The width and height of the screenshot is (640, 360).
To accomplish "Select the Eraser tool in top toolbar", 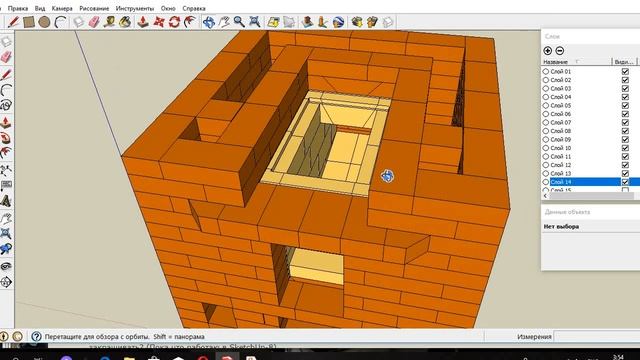I will 94,22.
